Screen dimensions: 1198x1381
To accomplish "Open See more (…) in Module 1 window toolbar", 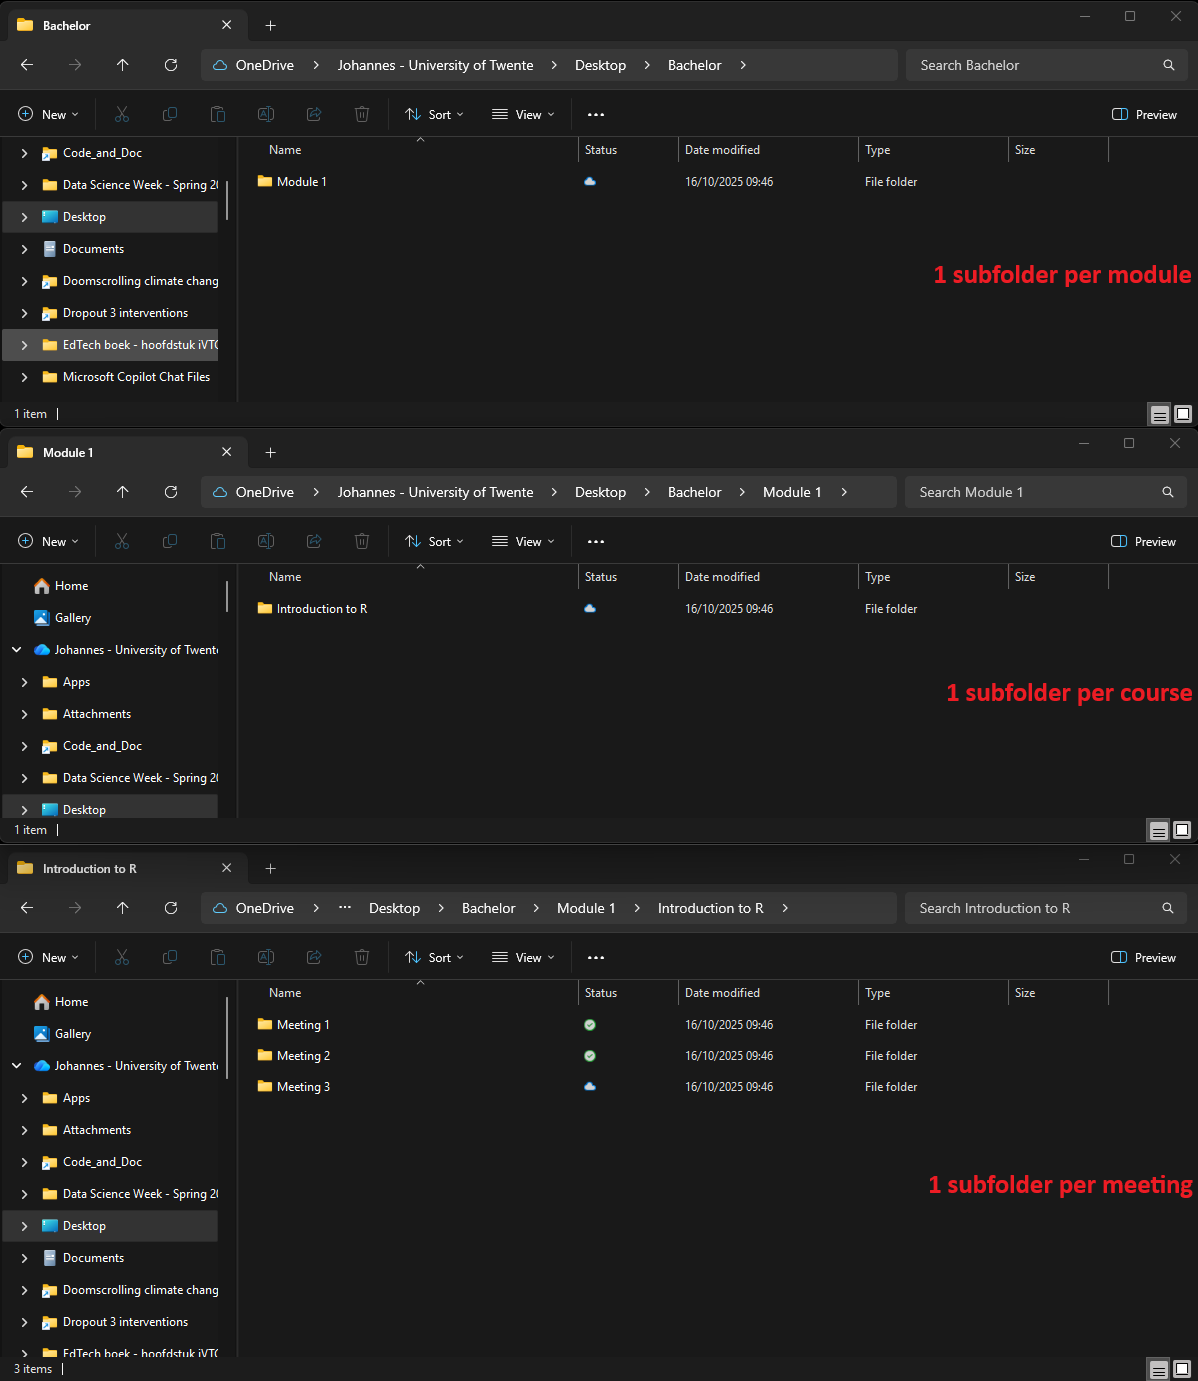I will pos(596,542).
